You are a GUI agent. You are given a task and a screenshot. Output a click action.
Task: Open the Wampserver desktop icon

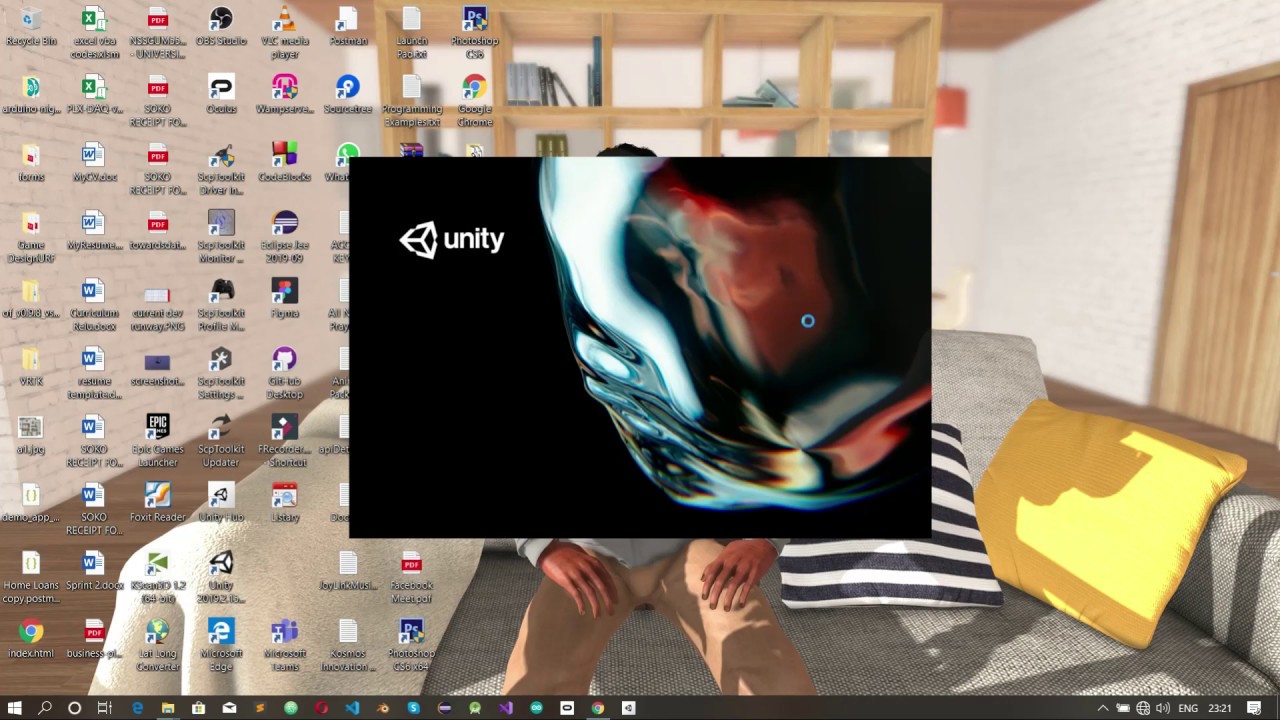coord(284,95)
